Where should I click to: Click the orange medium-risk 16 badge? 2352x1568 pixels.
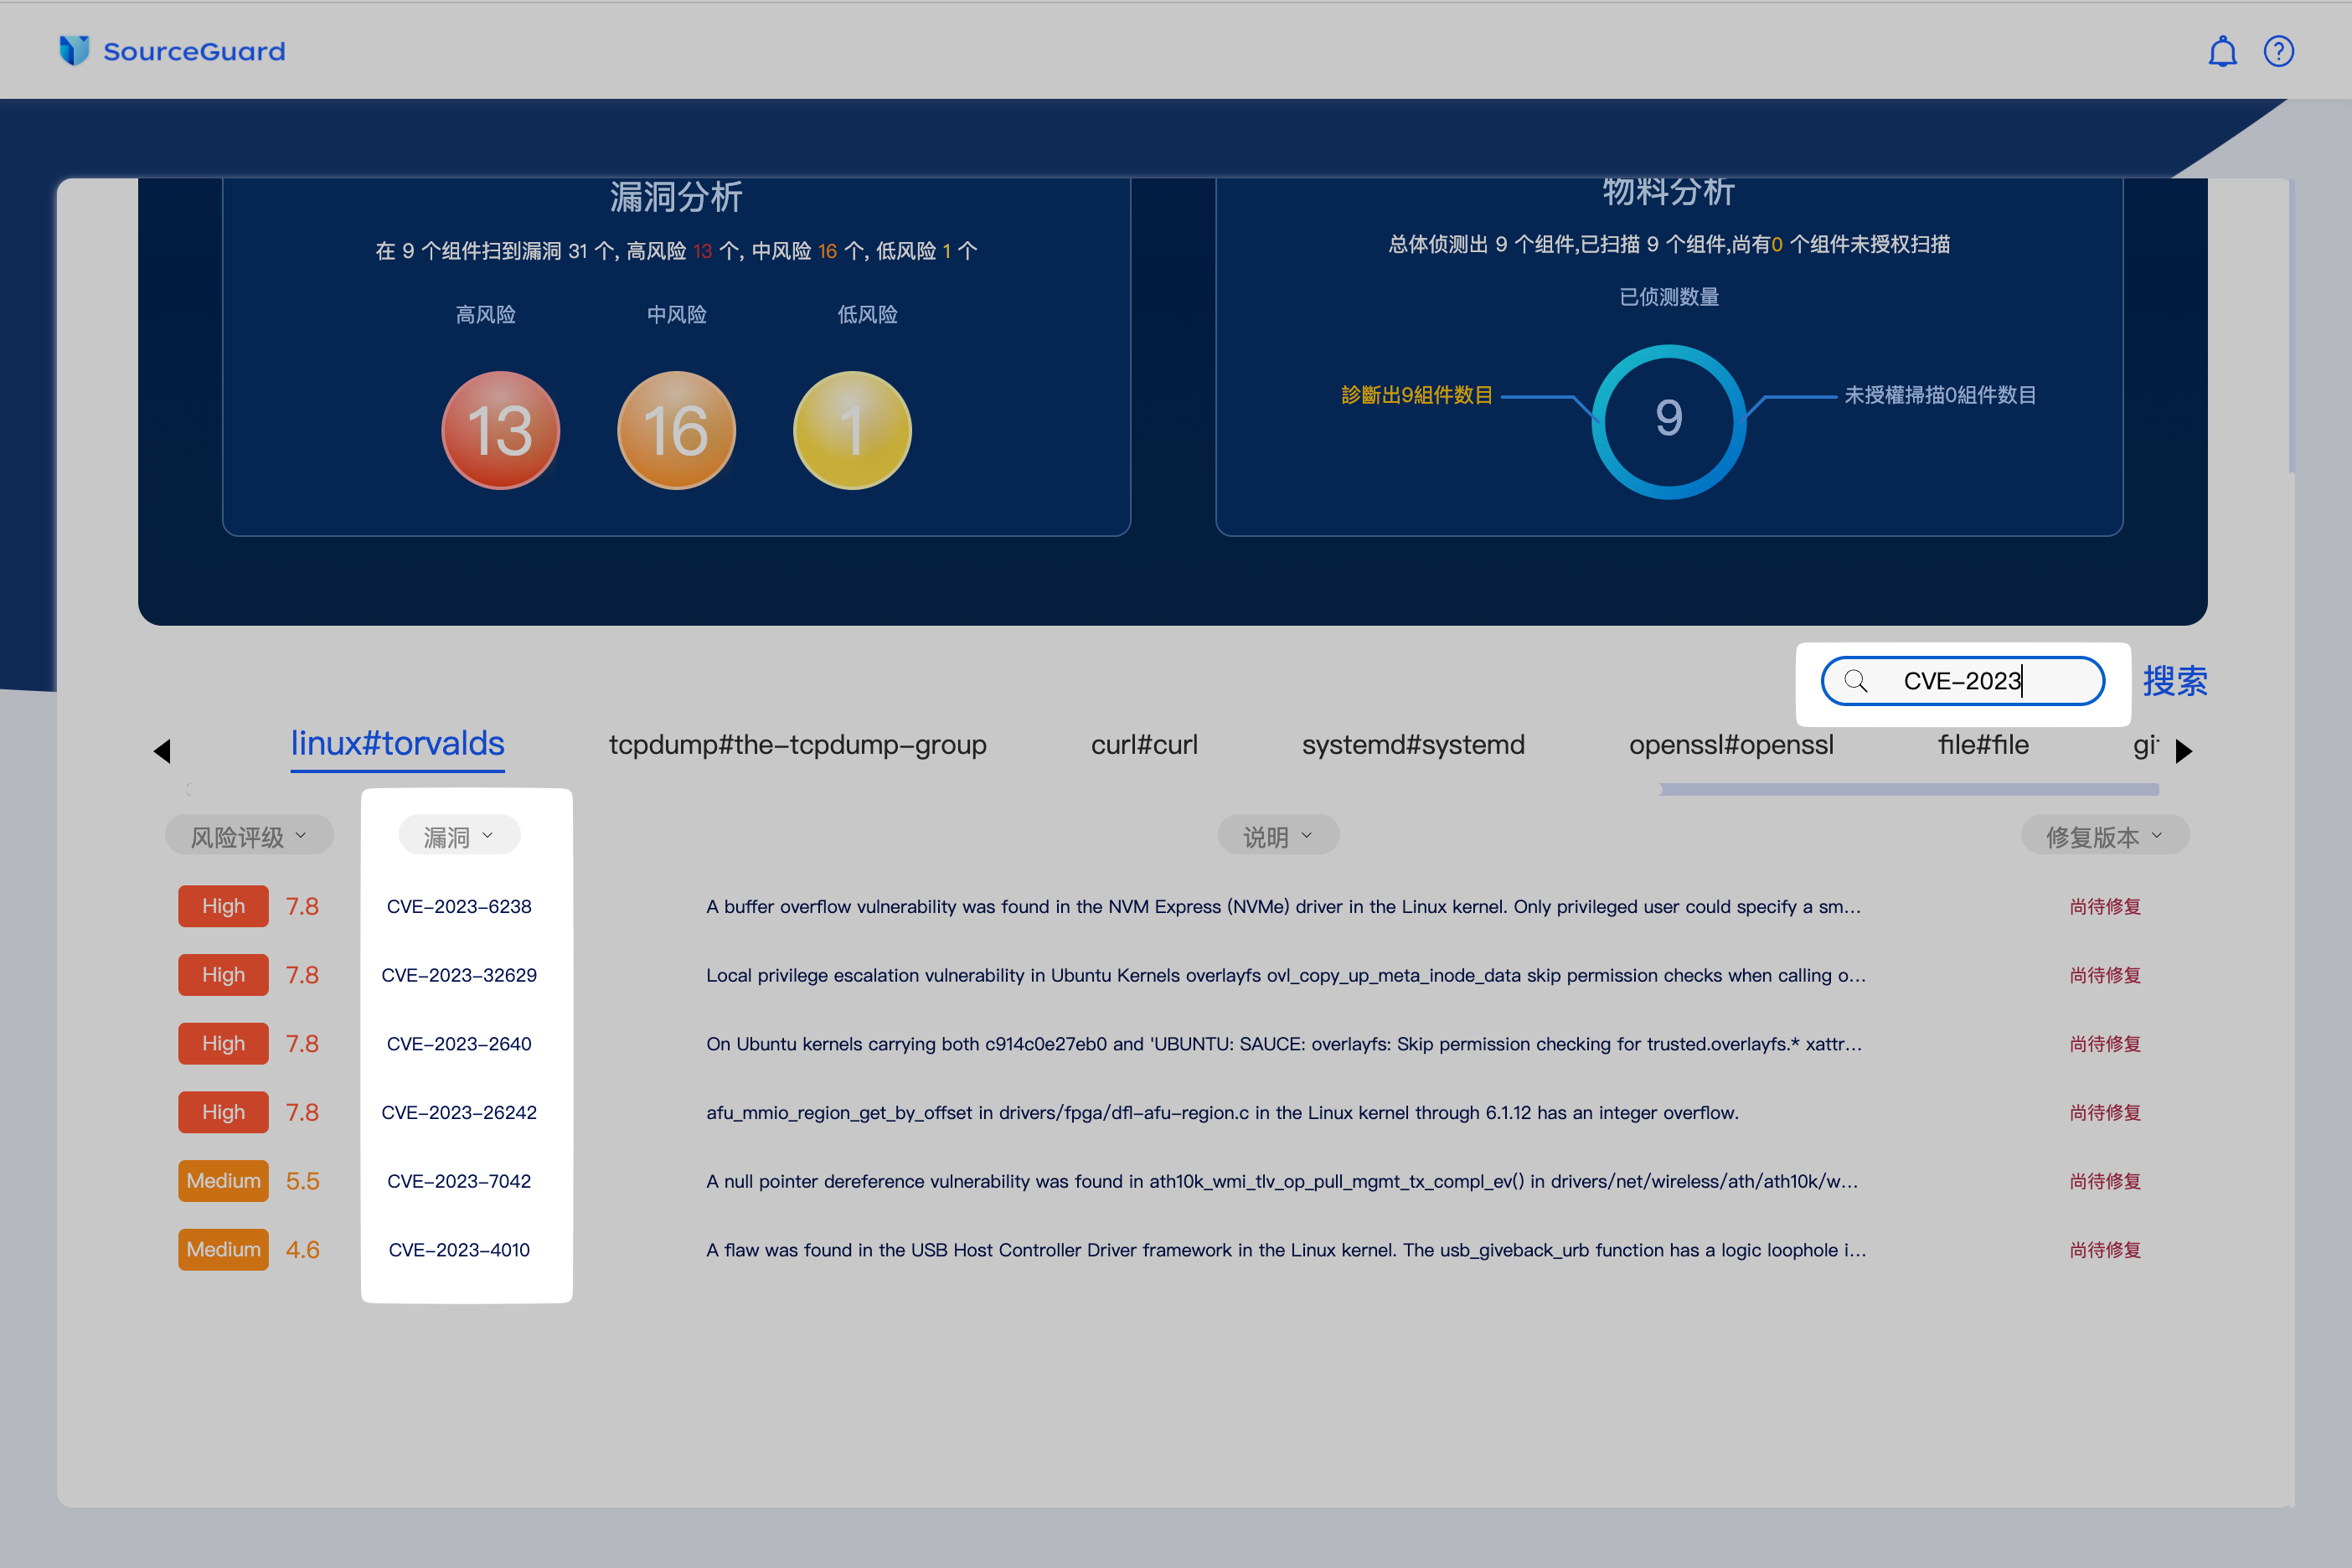click(676, 430)
